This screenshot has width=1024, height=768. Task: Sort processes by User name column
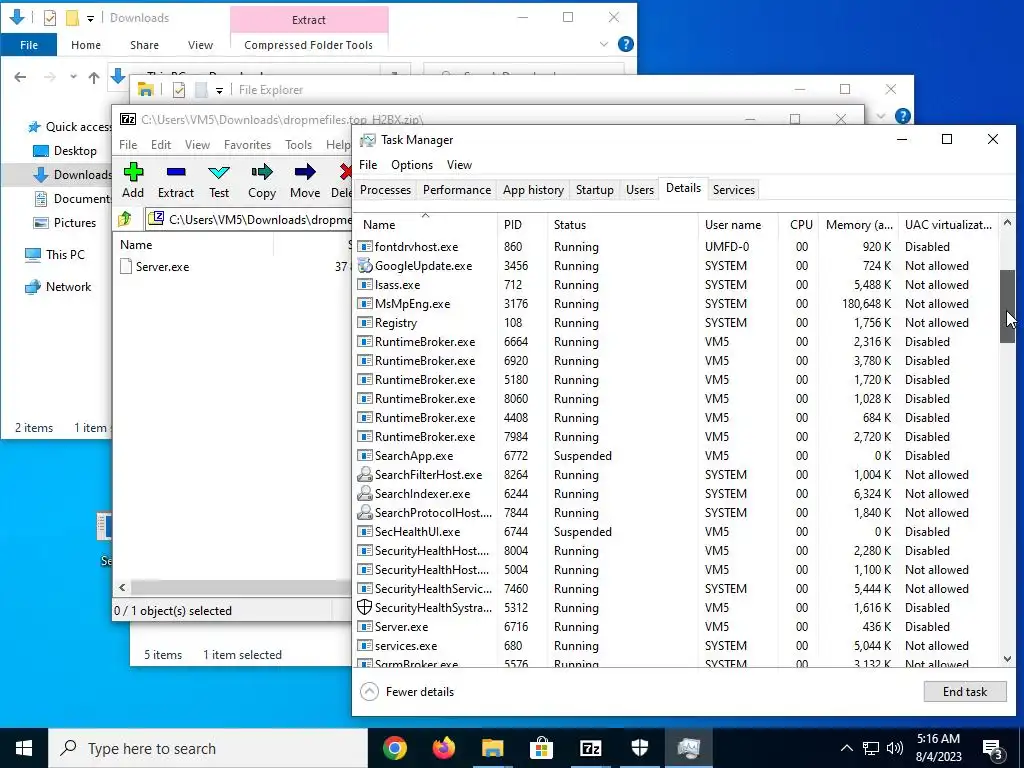pos(738,224)
